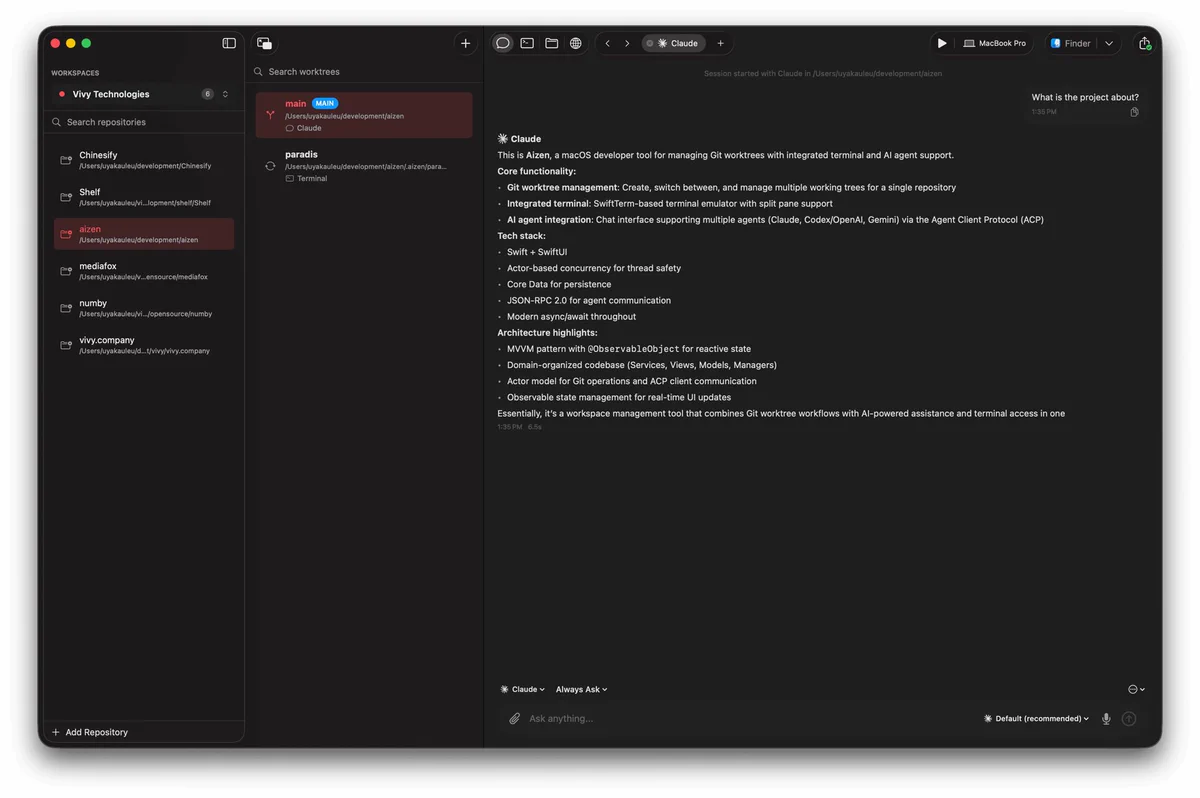This screenshot has width=1200, height=798.
Task: Select the Shelf repository
Action: tap(144, 197)
